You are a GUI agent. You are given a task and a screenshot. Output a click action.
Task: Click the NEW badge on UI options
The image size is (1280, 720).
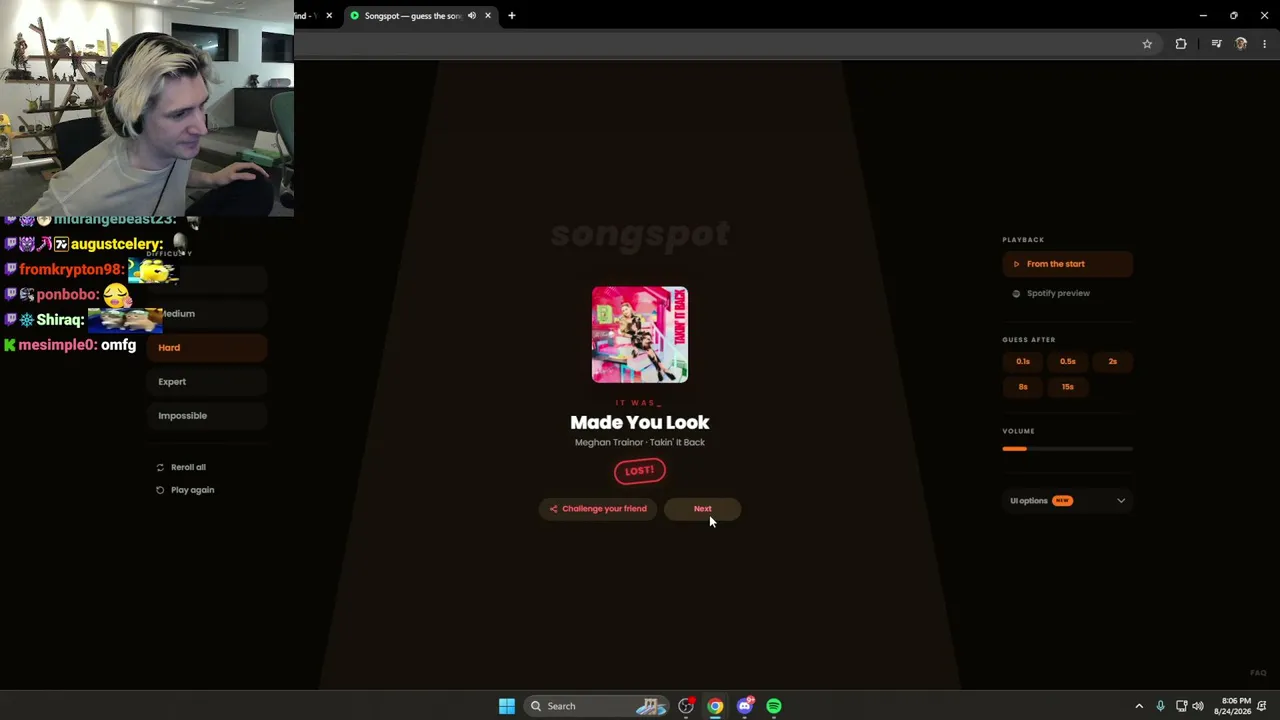[1062, 501]
